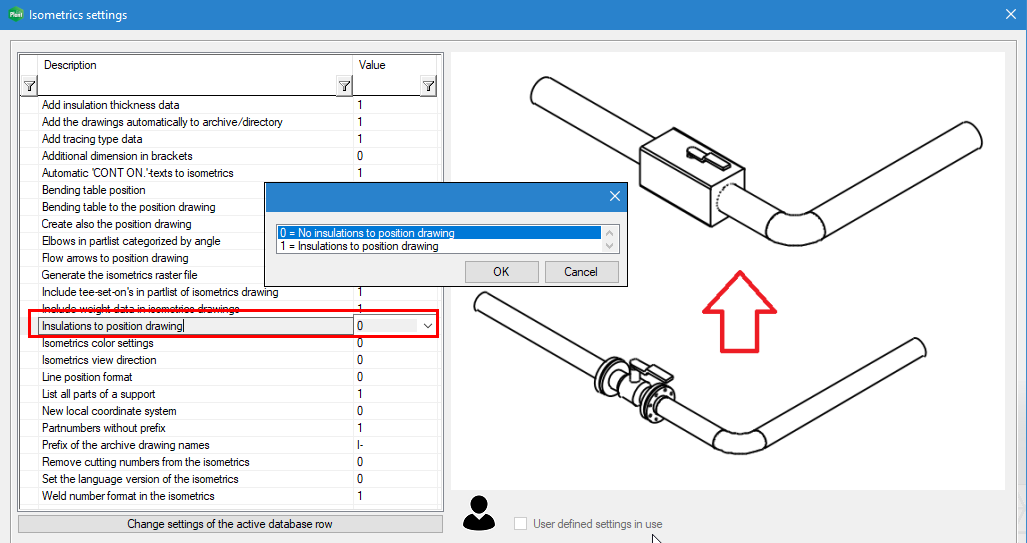
Task: Click Change settings of the active database row
Action: click(x=230, y=524)
